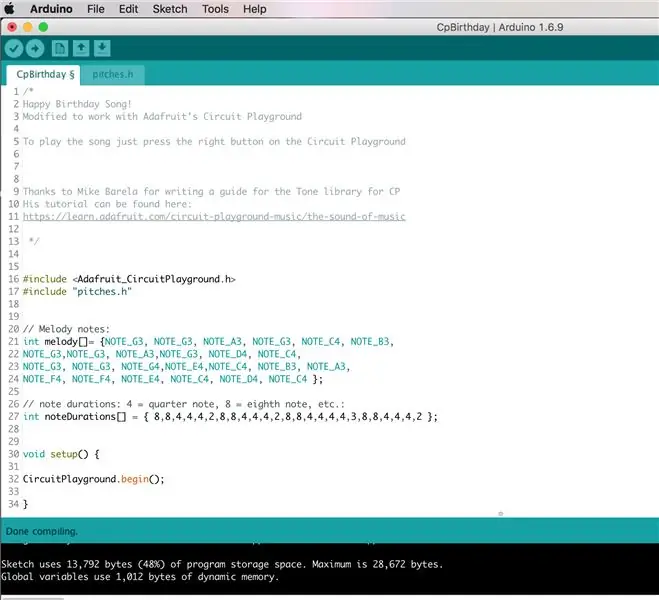Screen dimensions: 659x600
Task: Click the 'Thanks to Mike Barela' comment line
Action: (x=211, y=192)
